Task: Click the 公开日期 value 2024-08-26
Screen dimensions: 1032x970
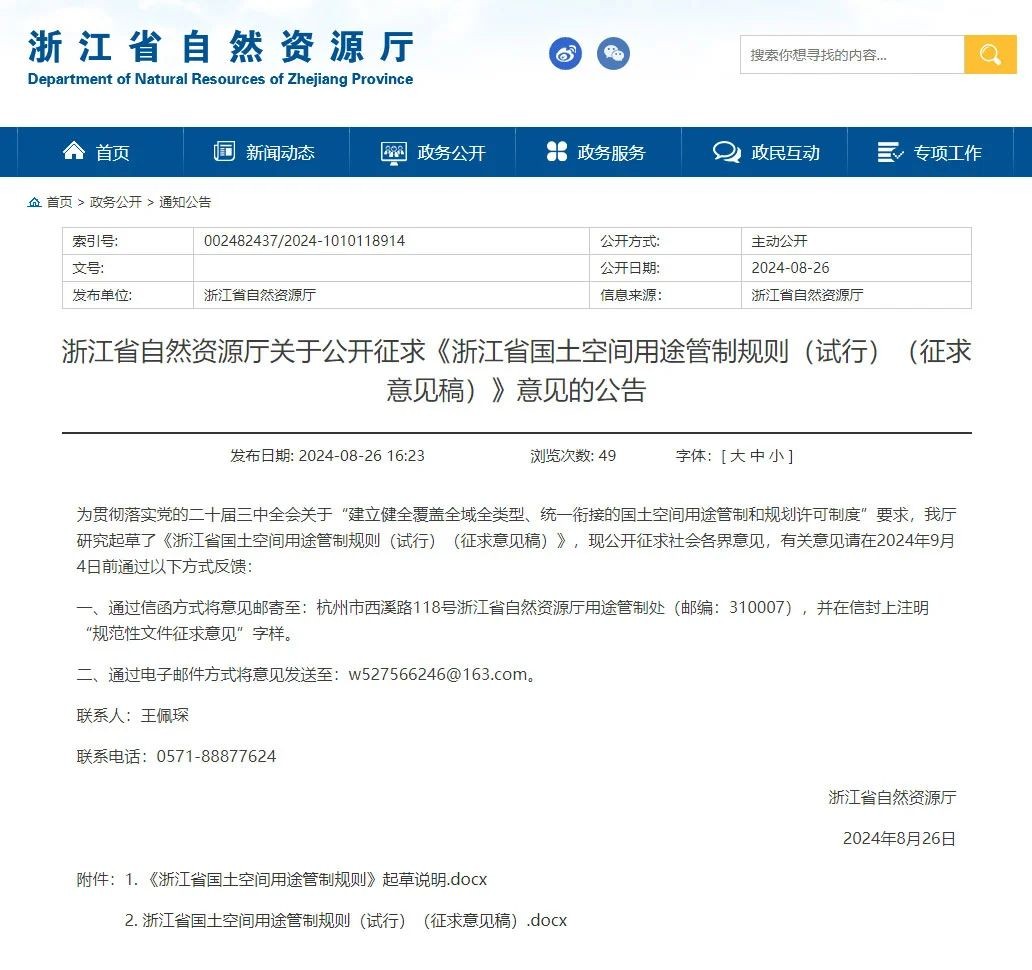Action: (x=790, y=268)
